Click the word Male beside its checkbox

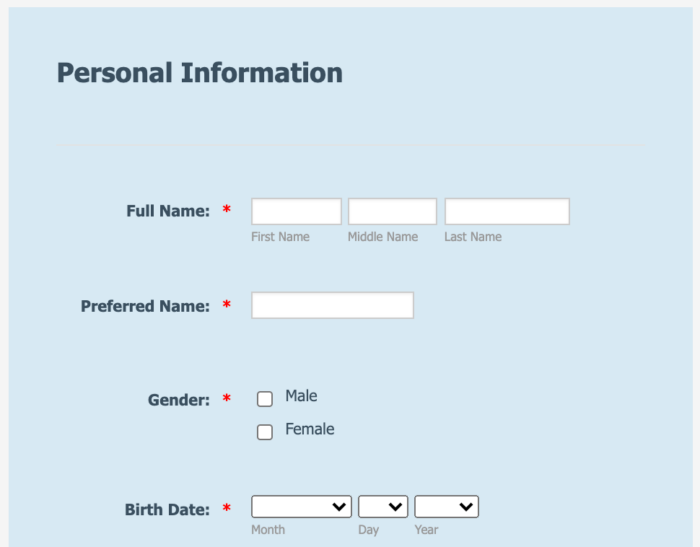click(x=301, y=396)
